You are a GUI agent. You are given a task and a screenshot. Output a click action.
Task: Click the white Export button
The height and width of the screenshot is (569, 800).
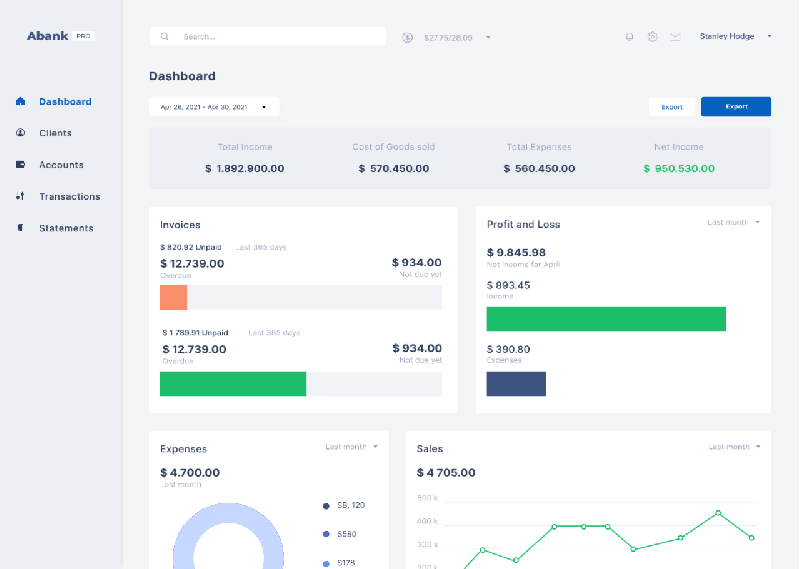tap(672, 107)
